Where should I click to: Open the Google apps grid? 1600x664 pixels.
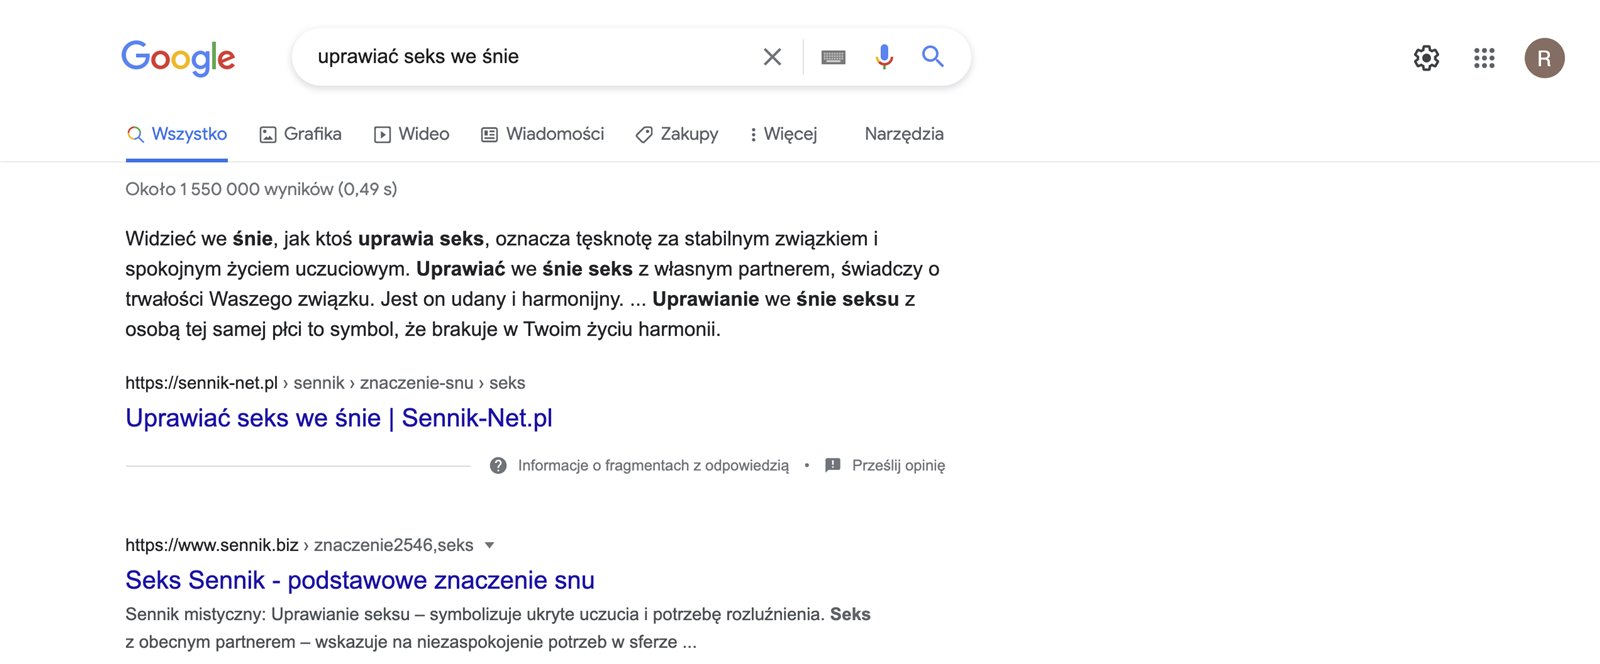coord(1484,58)
